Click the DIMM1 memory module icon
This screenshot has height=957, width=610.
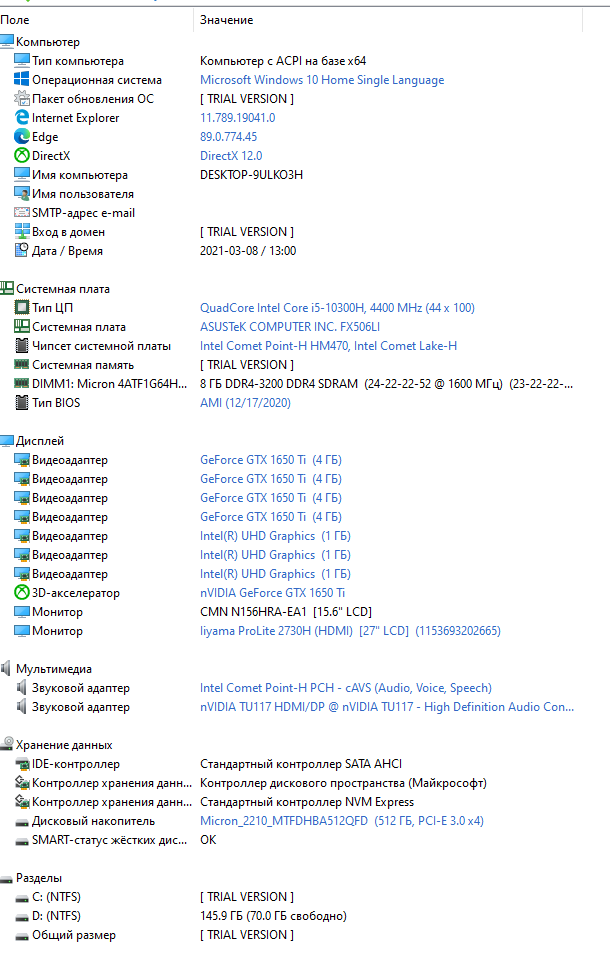22,383
